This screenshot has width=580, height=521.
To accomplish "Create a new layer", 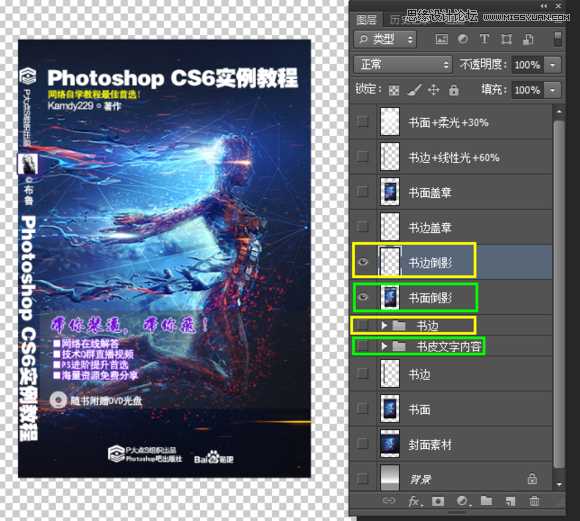I will (510, 501).
